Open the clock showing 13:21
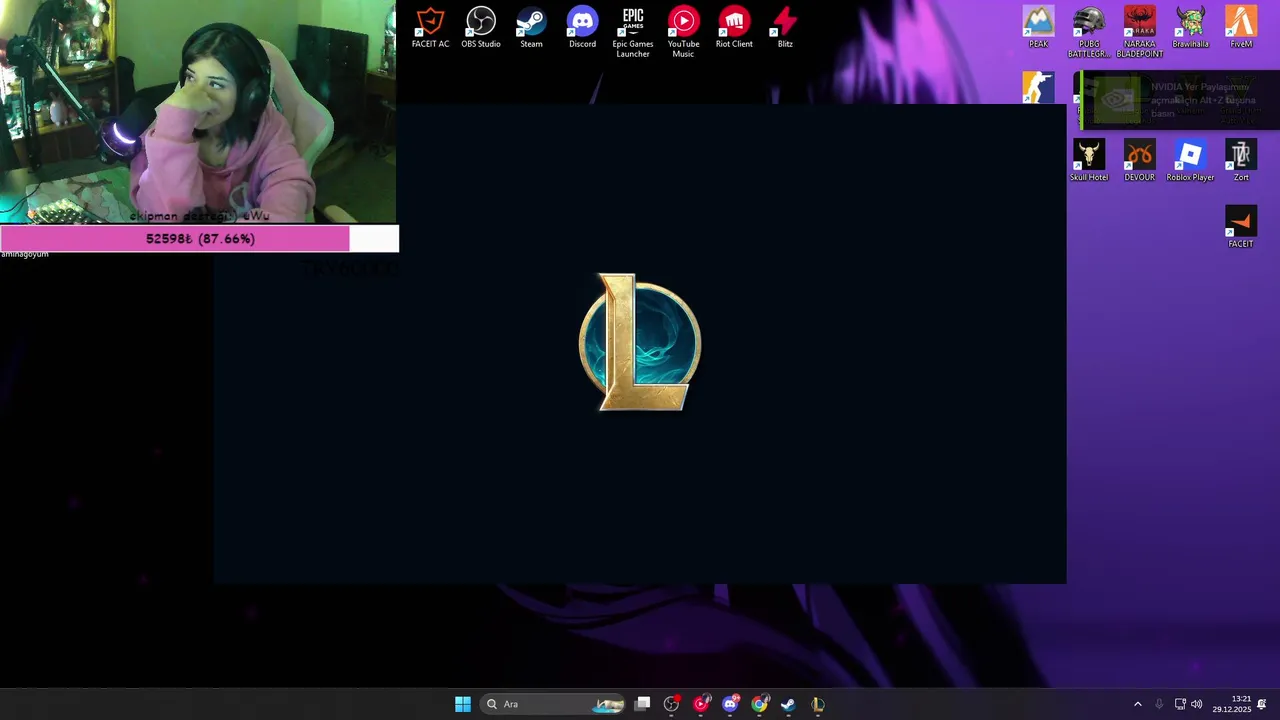Viewport: 1280px width, 720px height. click(1232, 704)
